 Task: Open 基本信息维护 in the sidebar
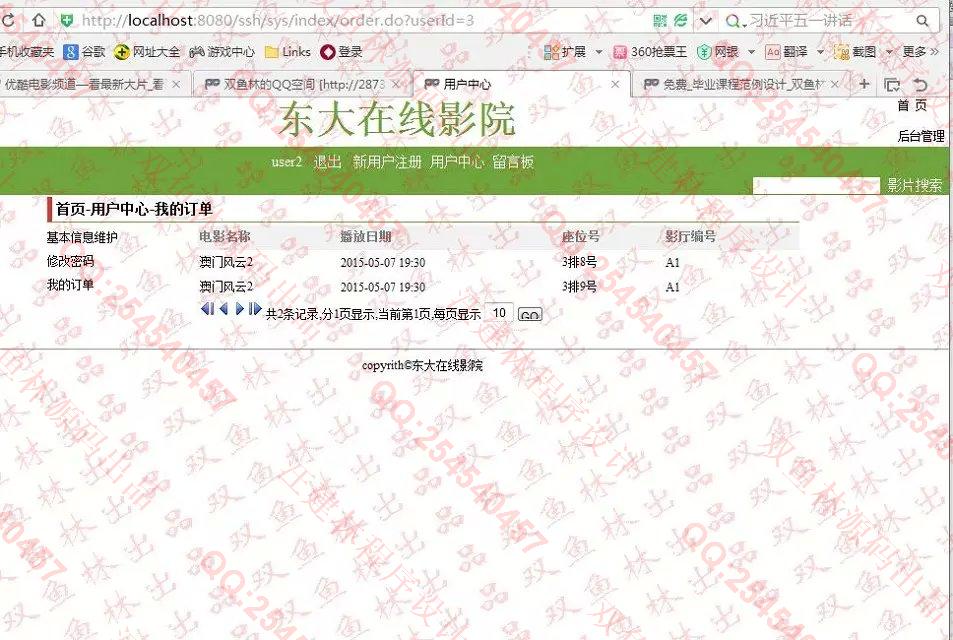(x=82, y=238)
